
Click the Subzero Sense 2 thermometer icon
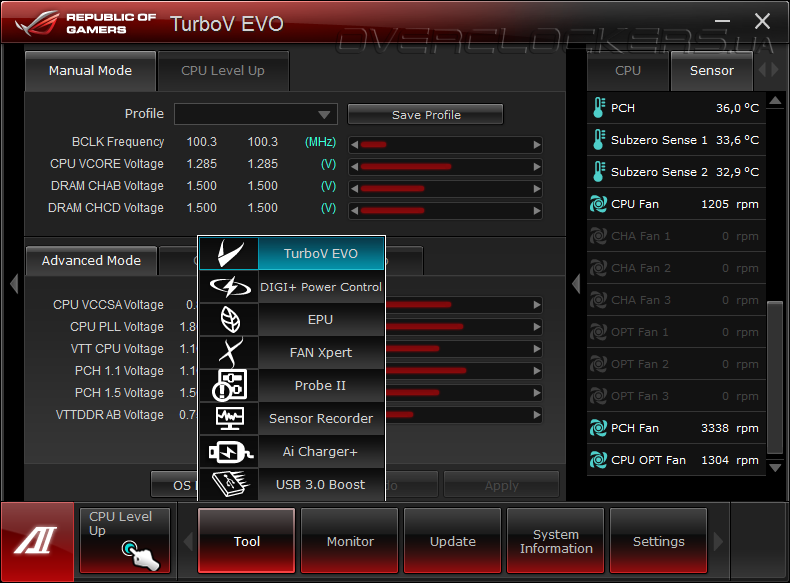point(599,172)
